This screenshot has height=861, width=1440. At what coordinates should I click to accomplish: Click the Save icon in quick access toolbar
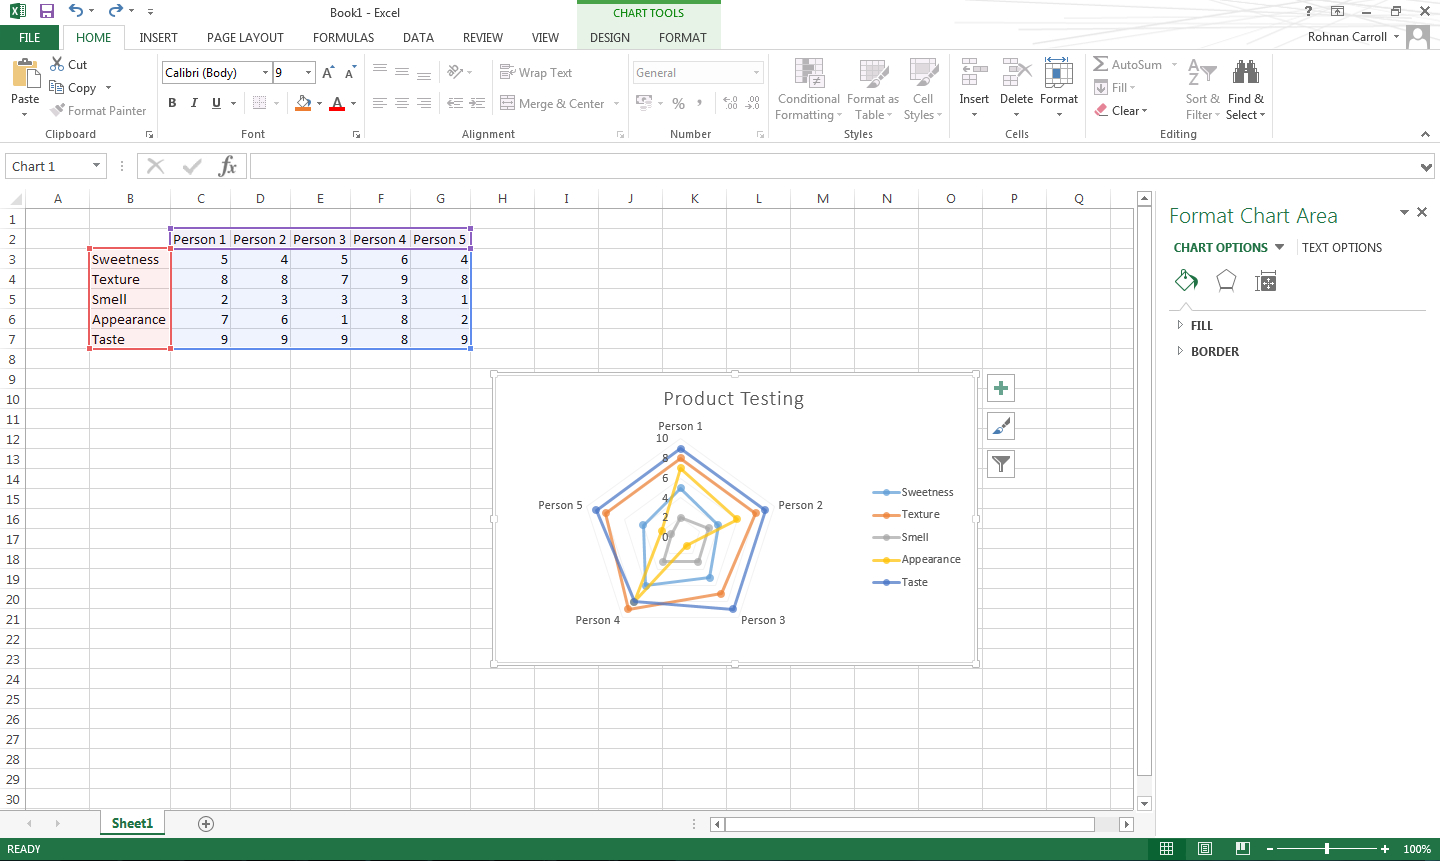[47, 12]
